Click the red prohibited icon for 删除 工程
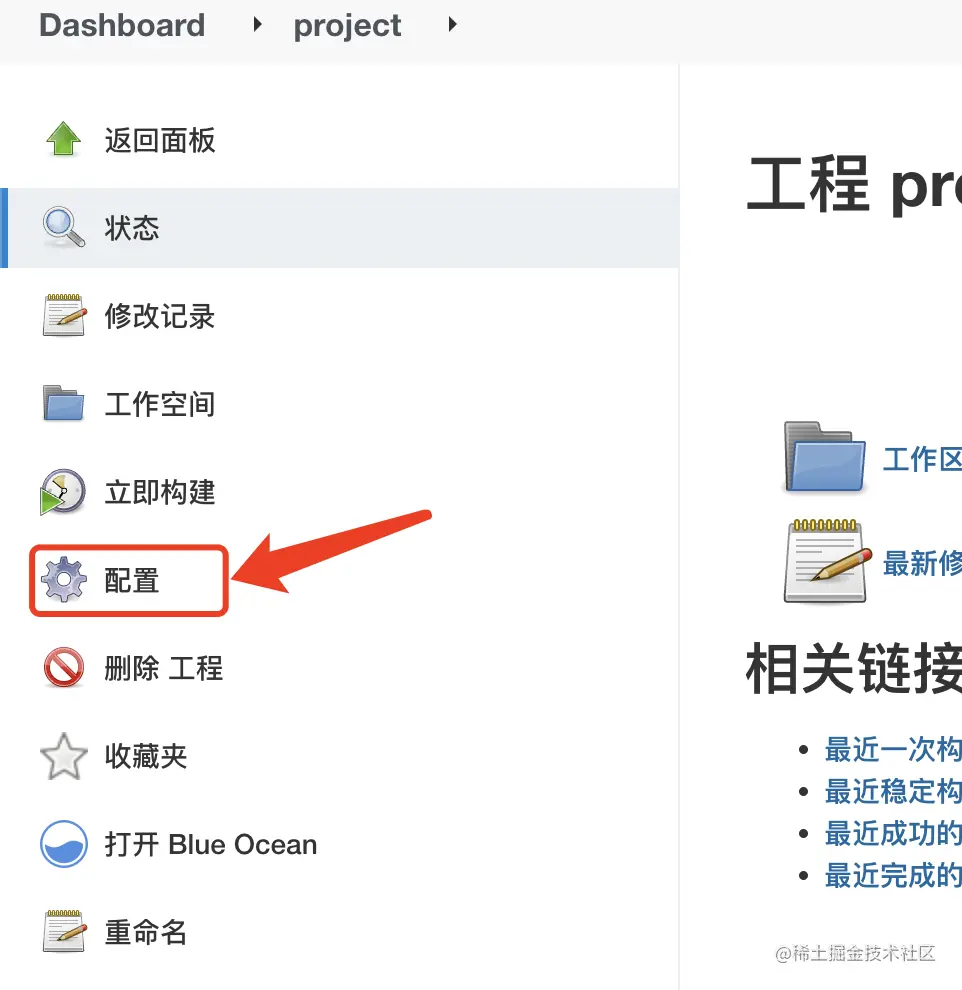Screen dimensions: 962x990 click(64, 668)
